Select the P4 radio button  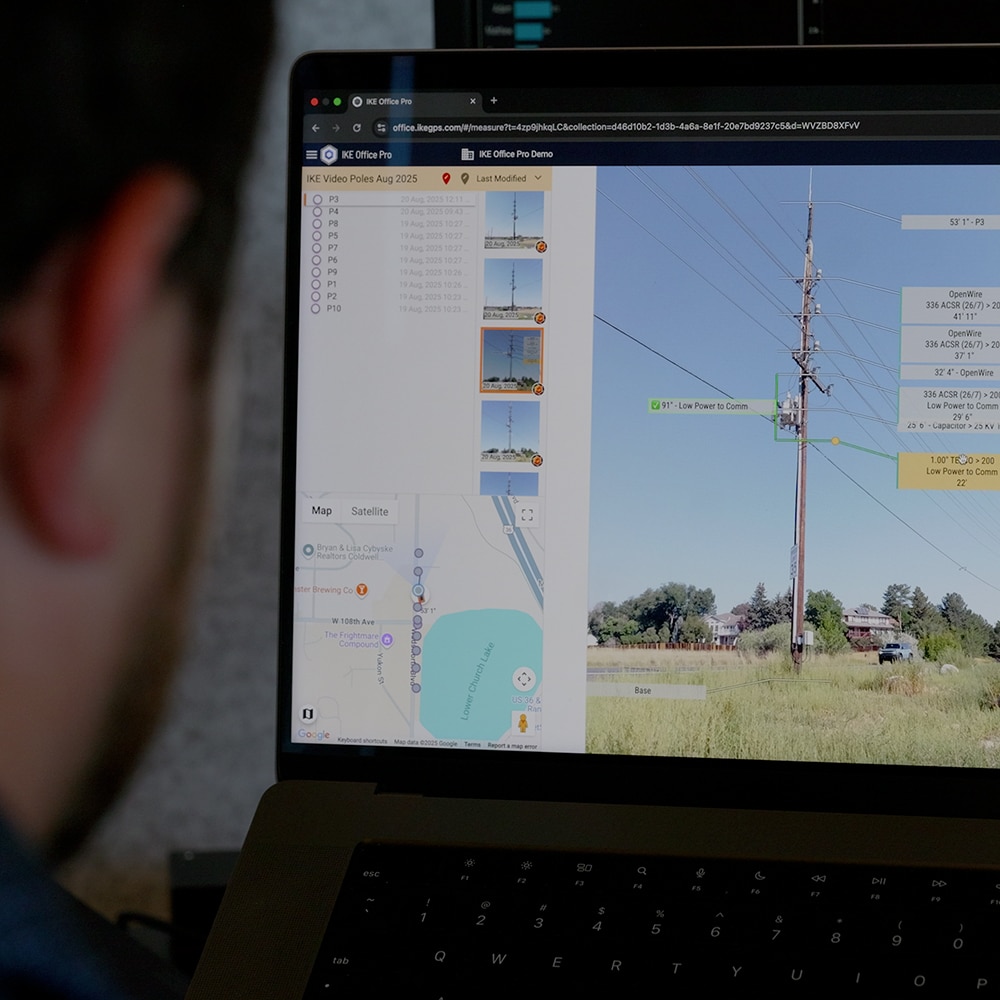(317, 212)
